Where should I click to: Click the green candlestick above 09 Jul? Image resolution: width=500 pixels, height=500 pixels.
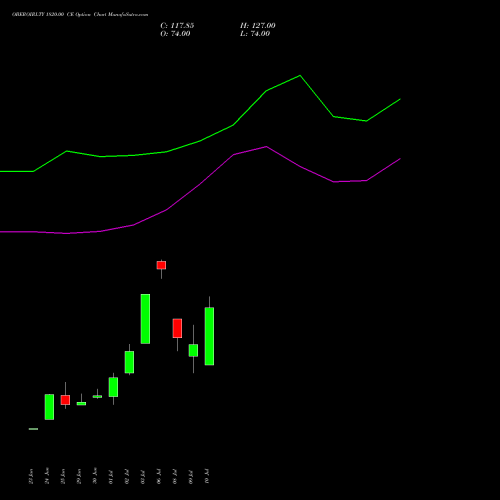coord(193,350)
